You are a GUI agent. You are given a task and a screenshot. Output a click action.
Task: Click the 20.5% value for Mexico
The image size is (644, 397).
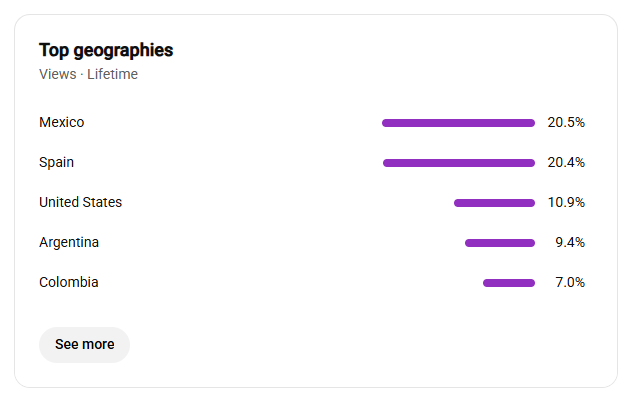coord(566,122)
